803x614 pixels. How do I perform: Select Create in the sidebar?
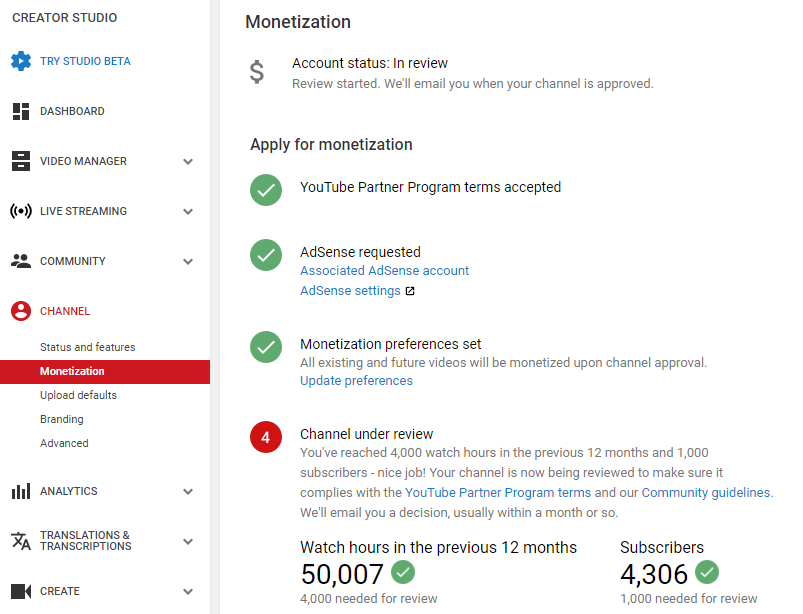point(60,591)
